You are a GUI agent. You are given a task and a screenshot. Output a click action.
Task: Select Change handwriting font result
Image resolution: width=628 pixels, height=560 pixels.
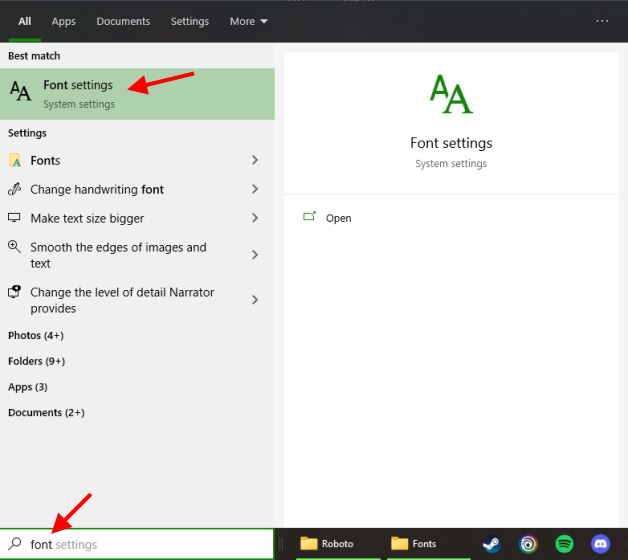click(137, 189)
